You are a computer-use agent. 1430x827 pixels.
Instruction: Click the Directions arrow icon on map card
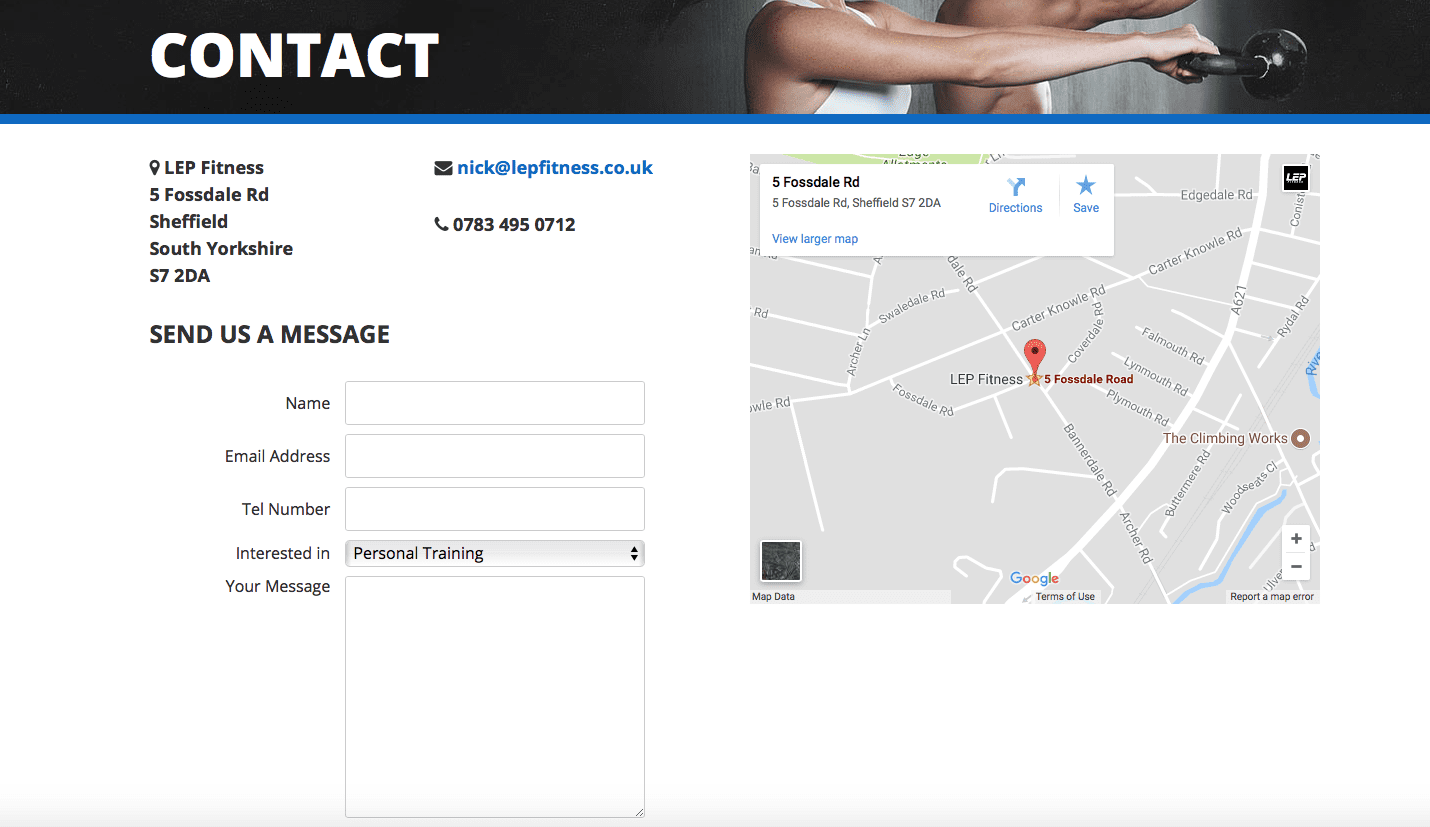pos(1016,187)
